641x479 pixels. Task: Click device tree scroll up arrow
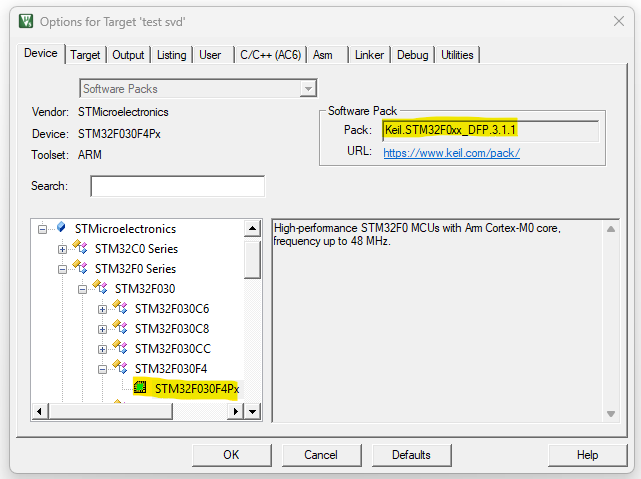[253, 228]
